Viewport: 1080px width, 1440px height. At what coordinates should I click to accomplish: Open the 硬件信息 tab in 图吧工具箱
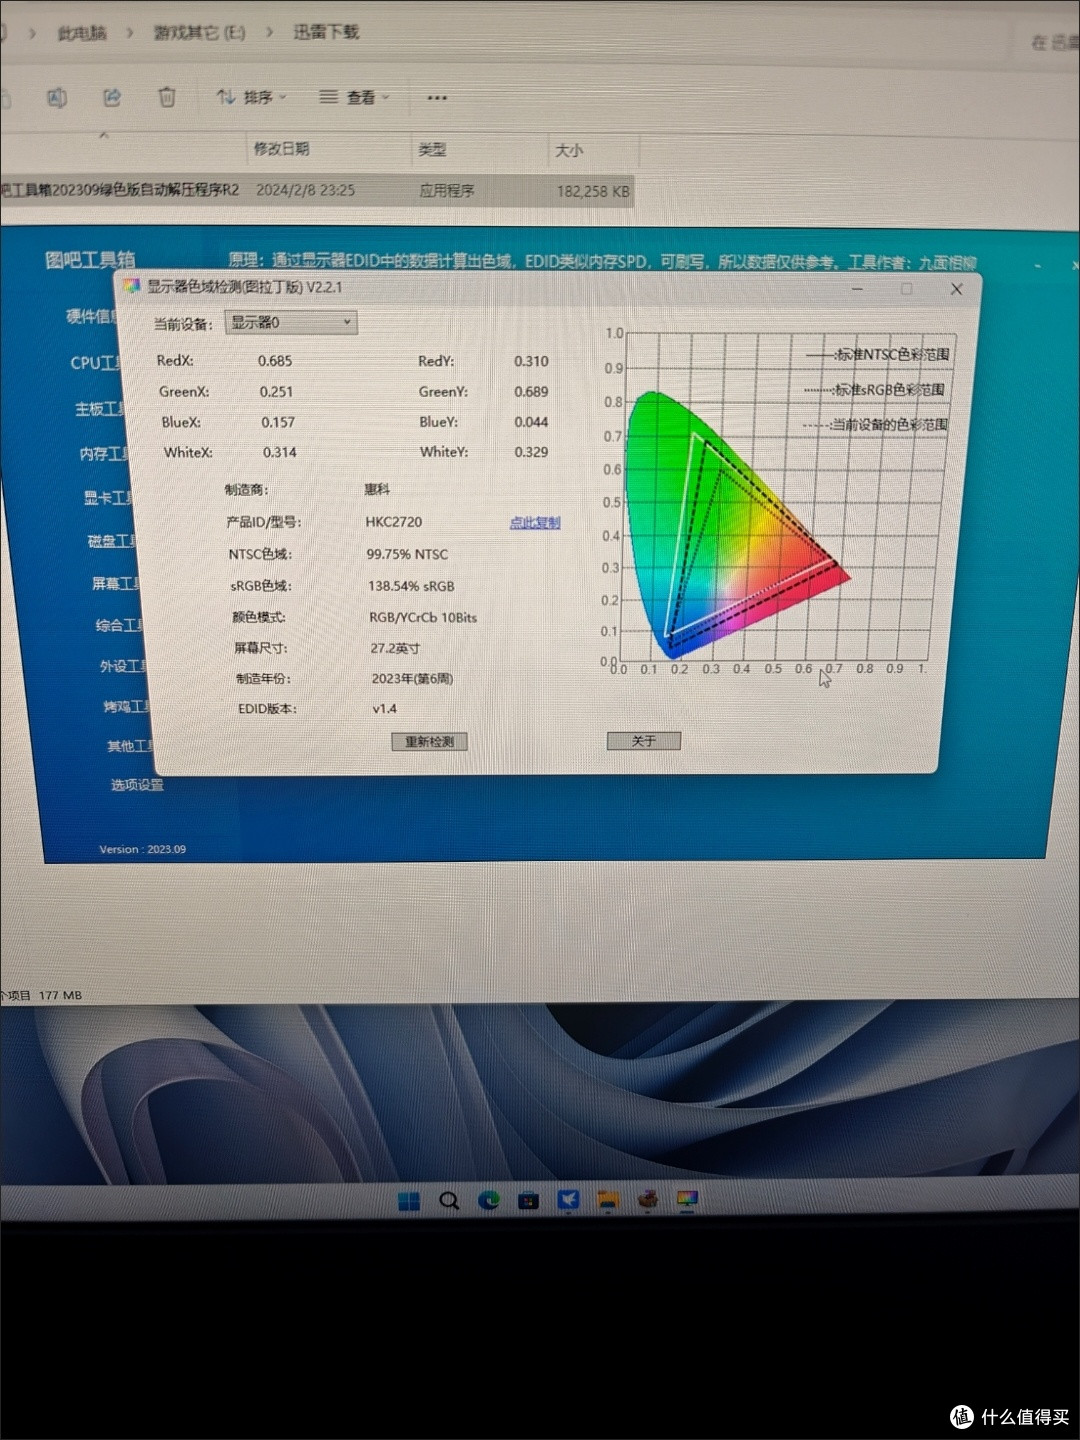(93, 316)
